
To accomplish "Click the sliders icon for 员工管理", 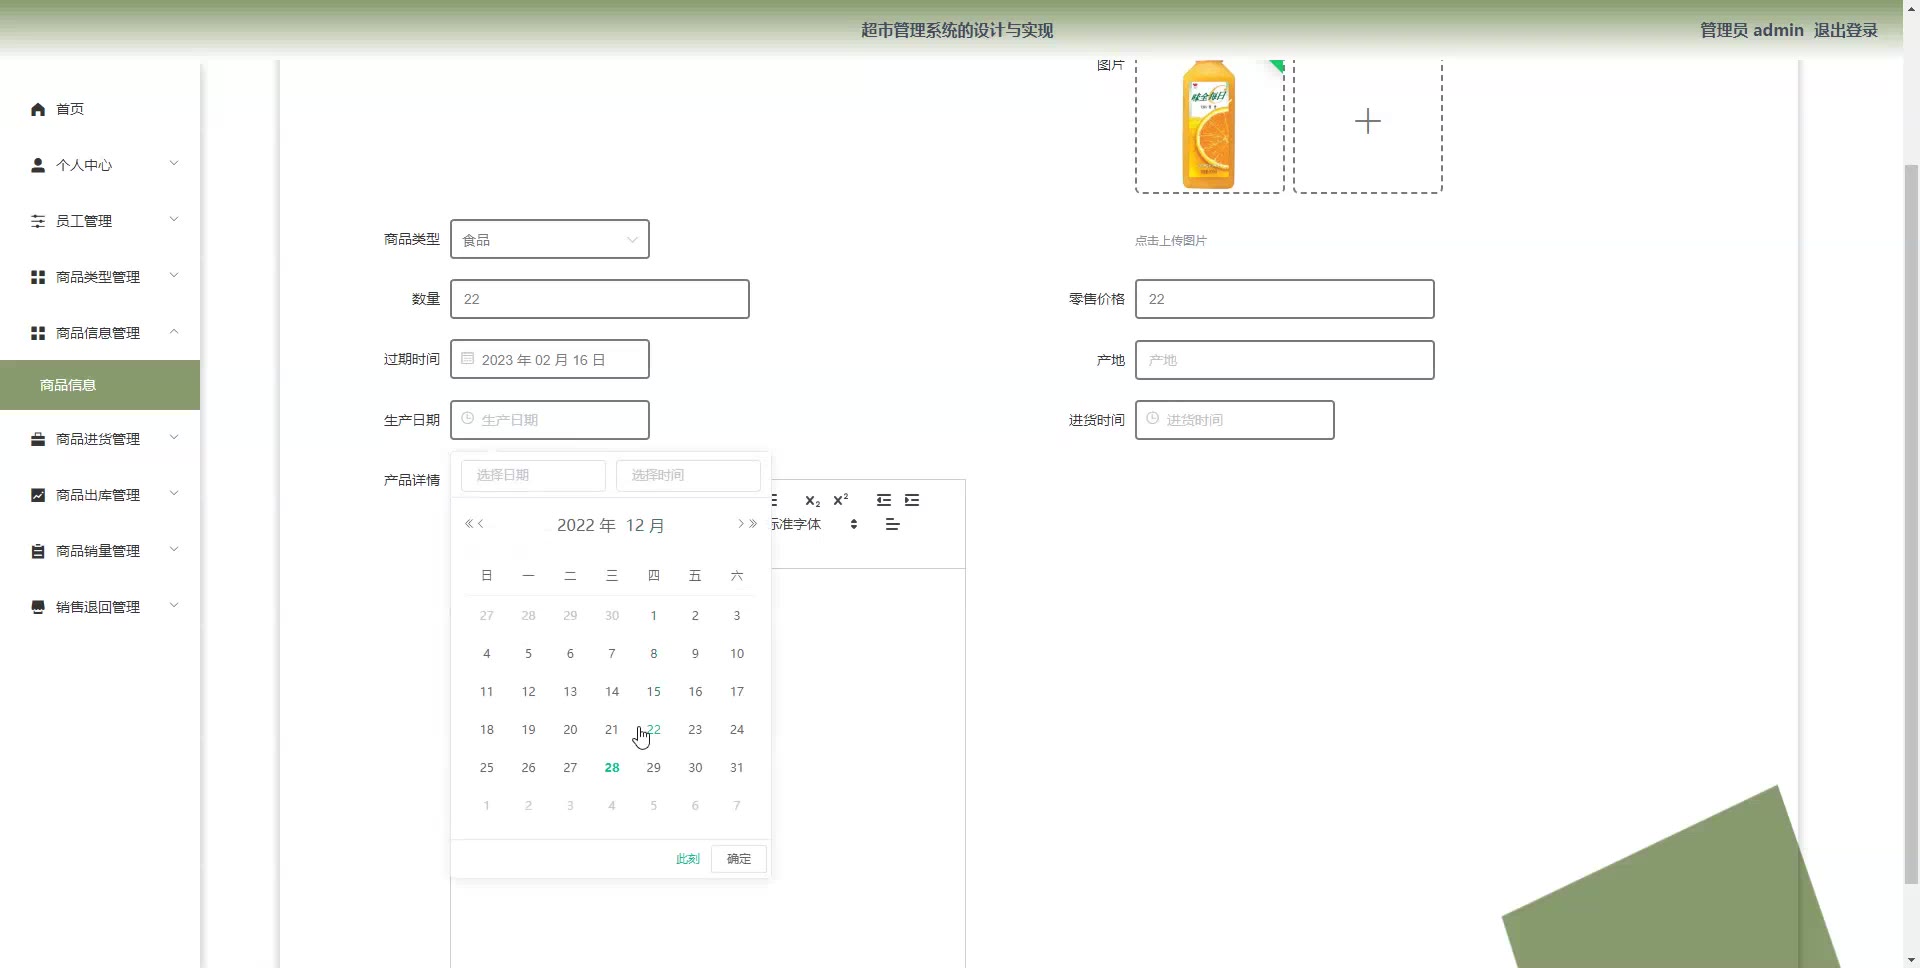I will pos(38,221).
